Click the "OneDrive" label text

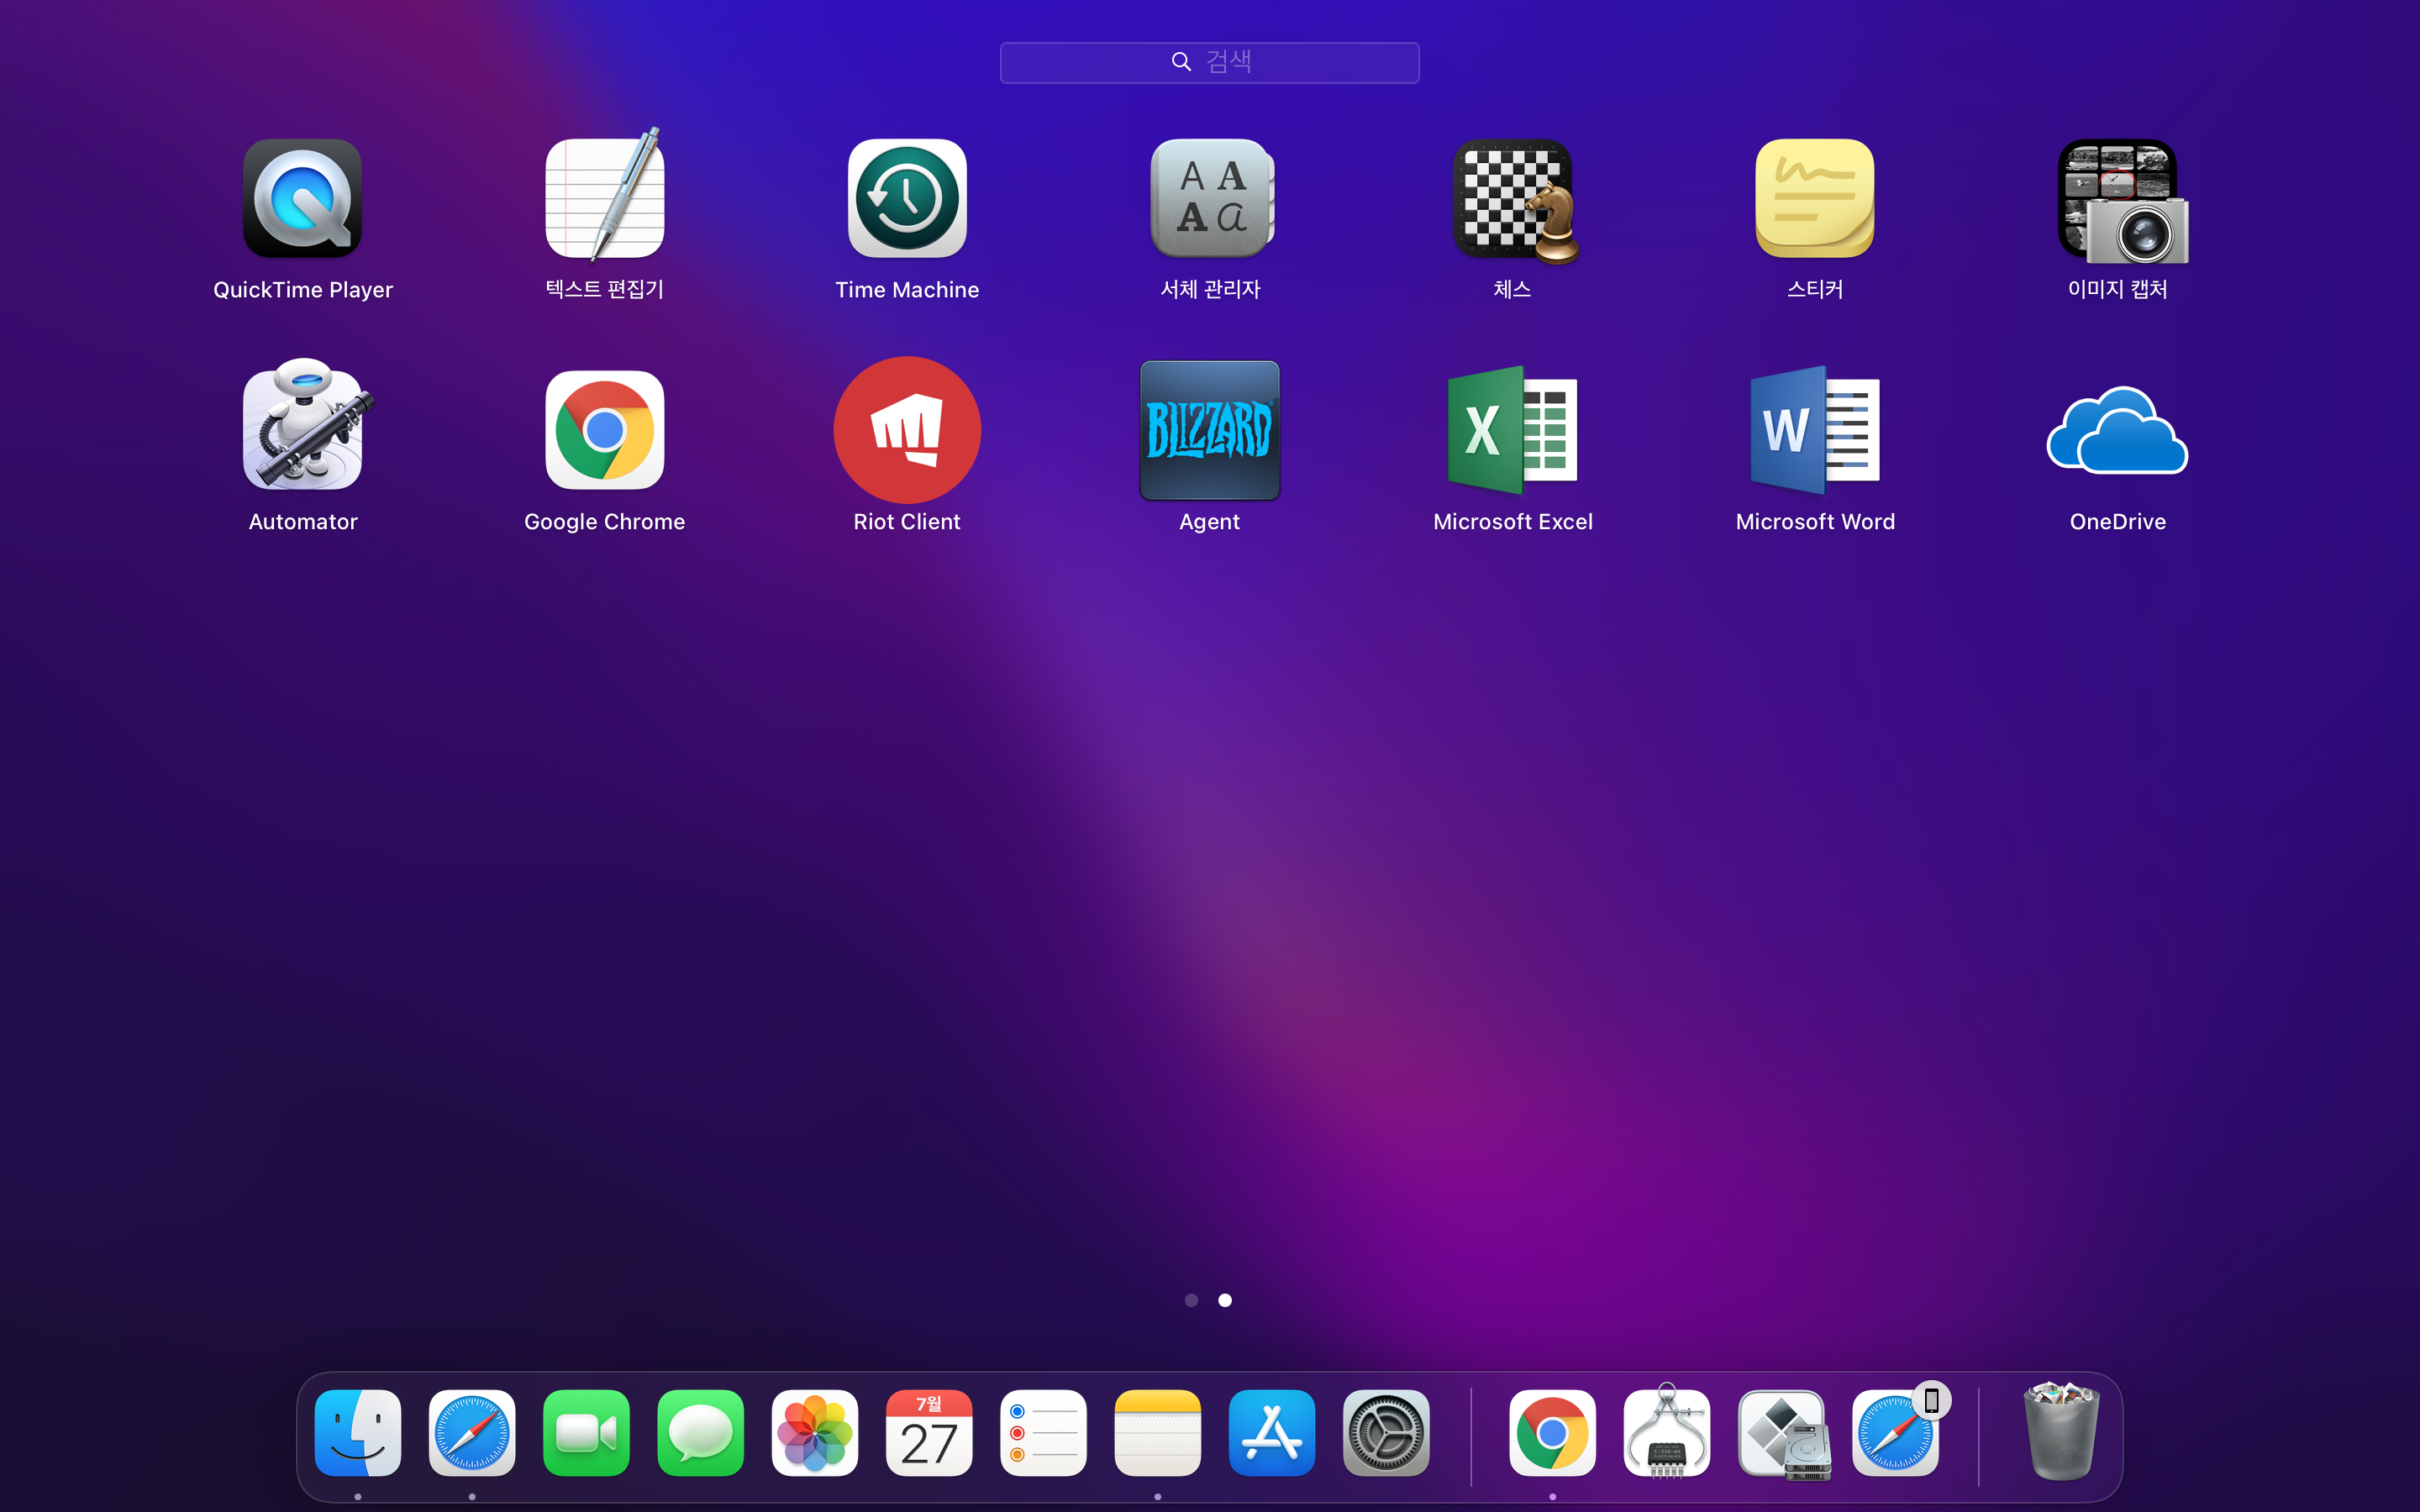coord(2117,522)
